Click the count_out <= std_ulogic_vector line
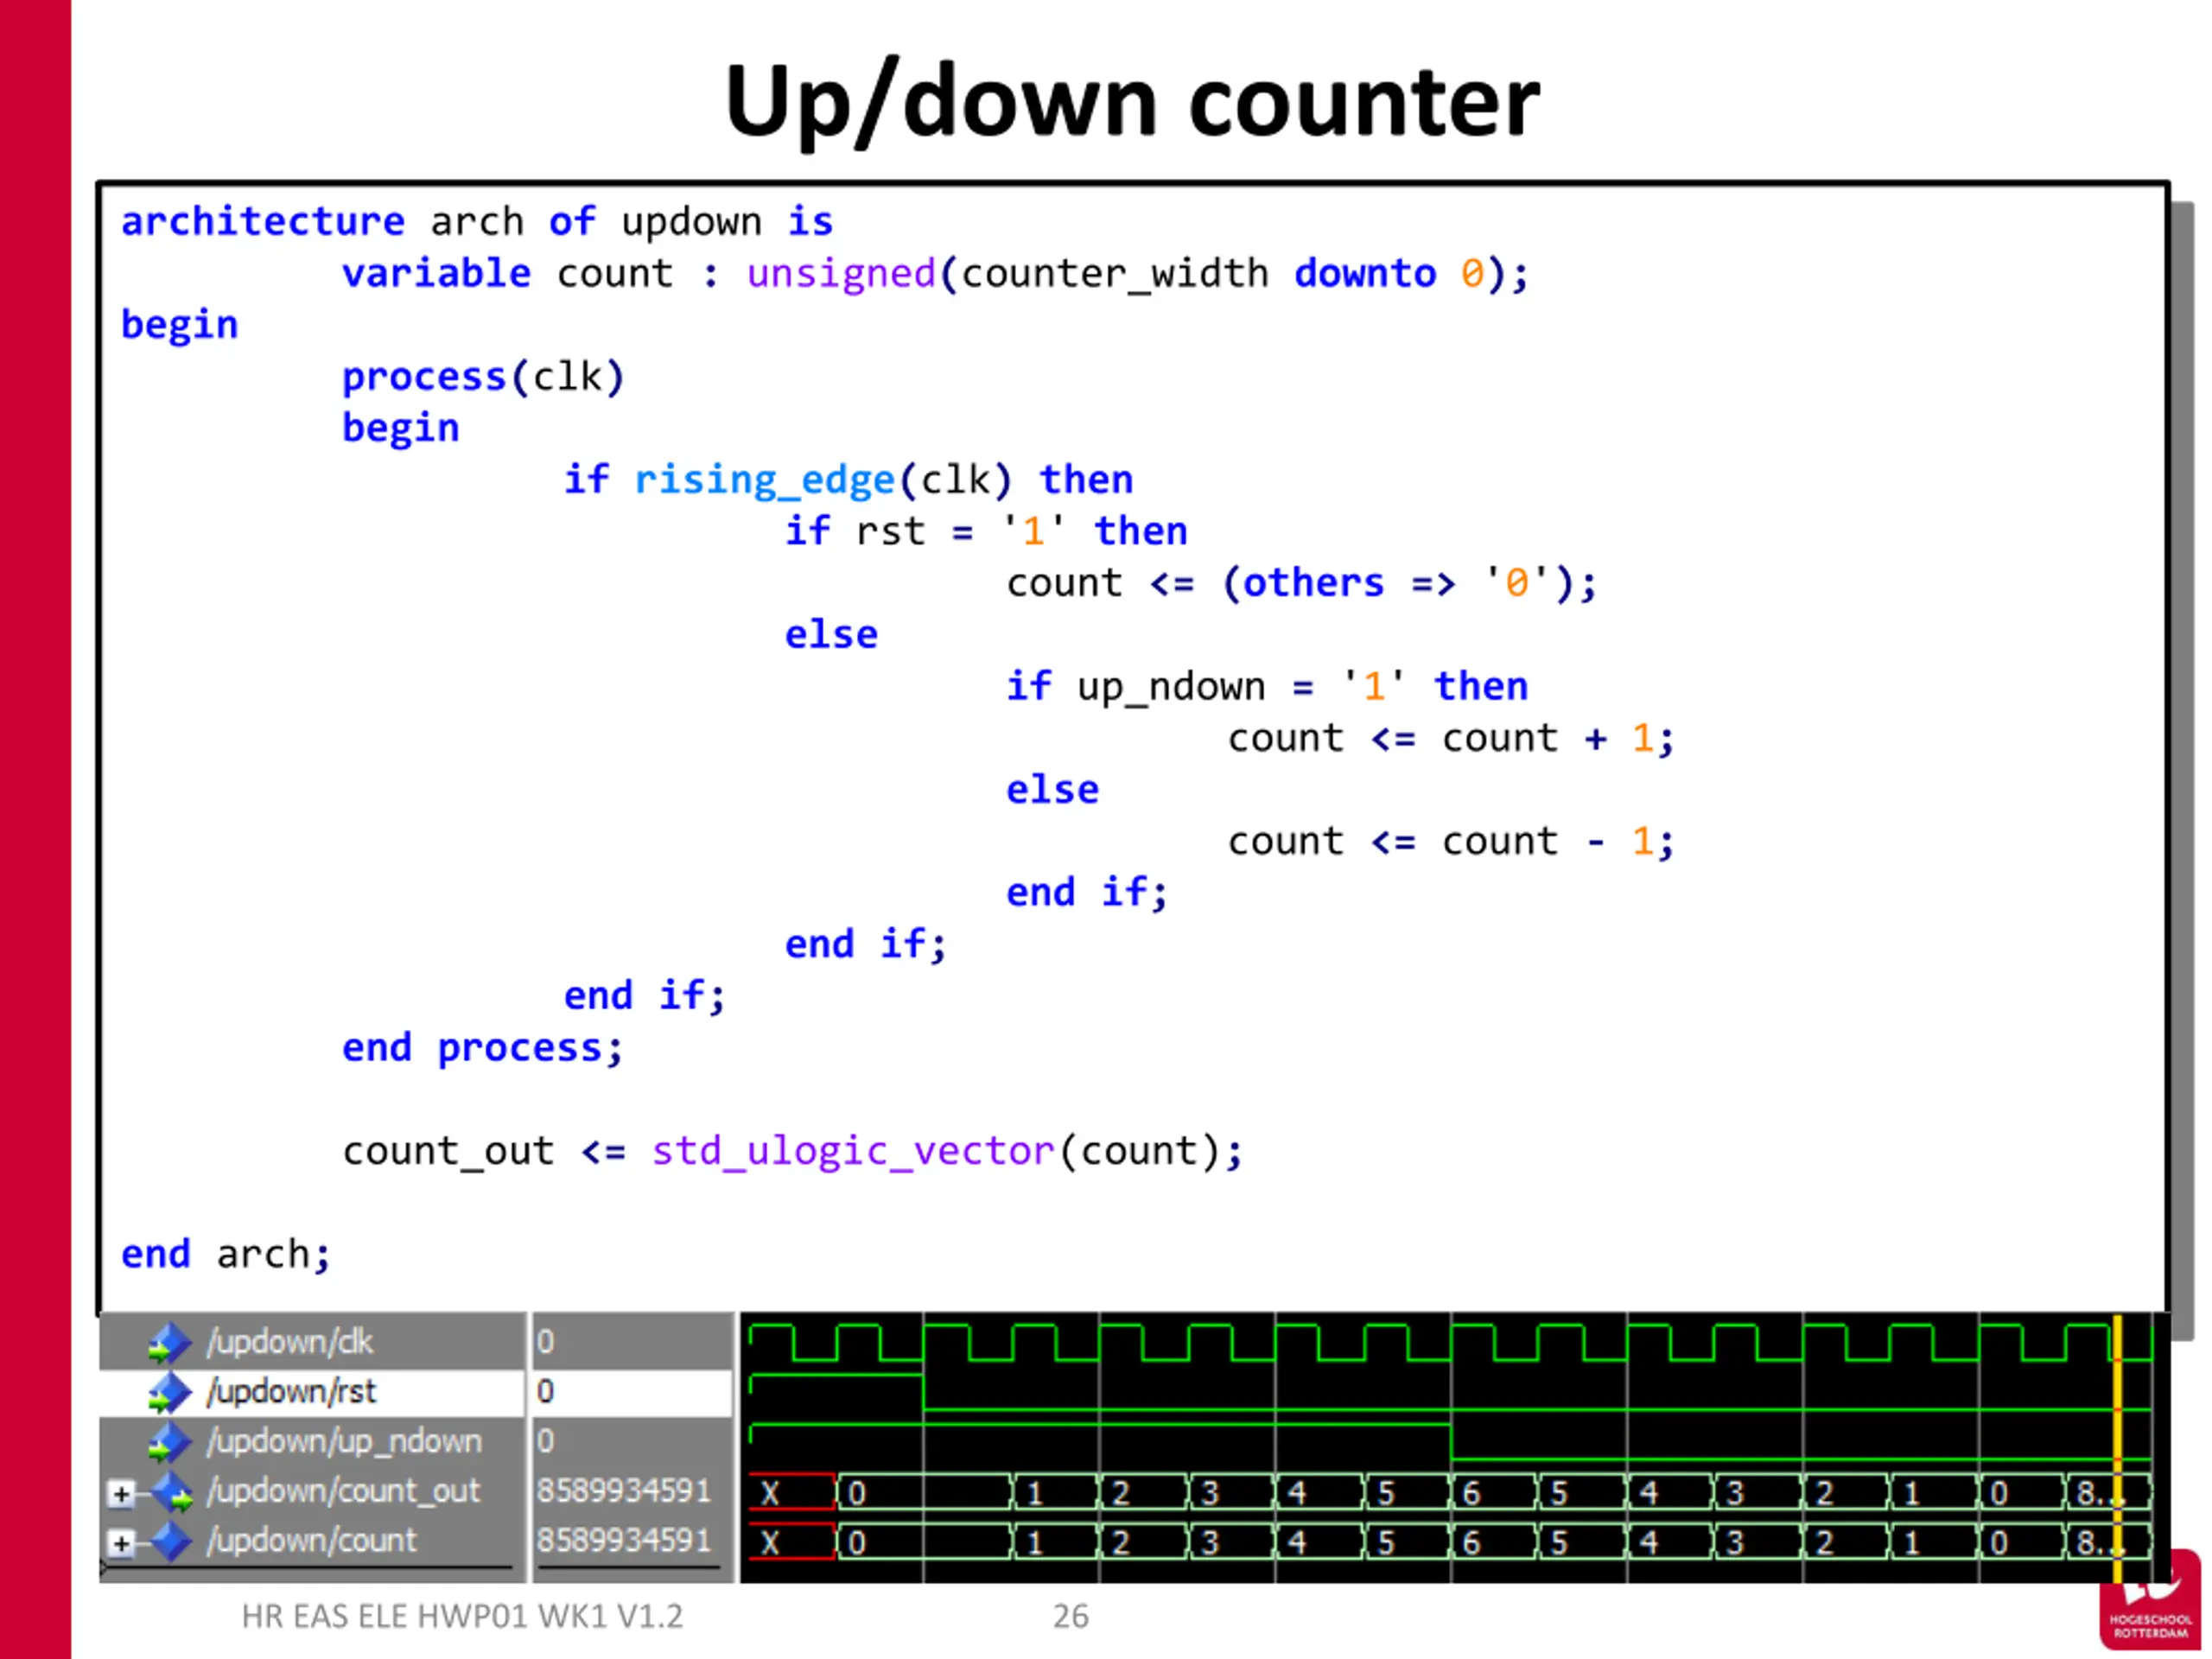This screenshot has height=1659, width=2212. click(x=792, y=1151)
